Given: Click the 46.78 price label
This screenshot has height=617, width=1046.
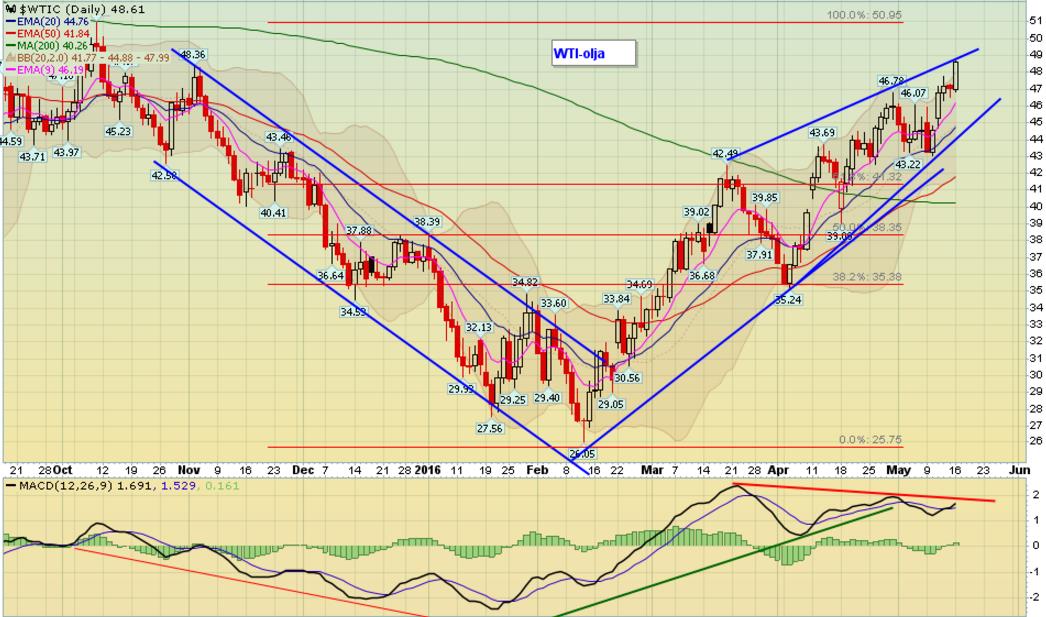Looking at the screenshot, I should (x=891, y=81).
